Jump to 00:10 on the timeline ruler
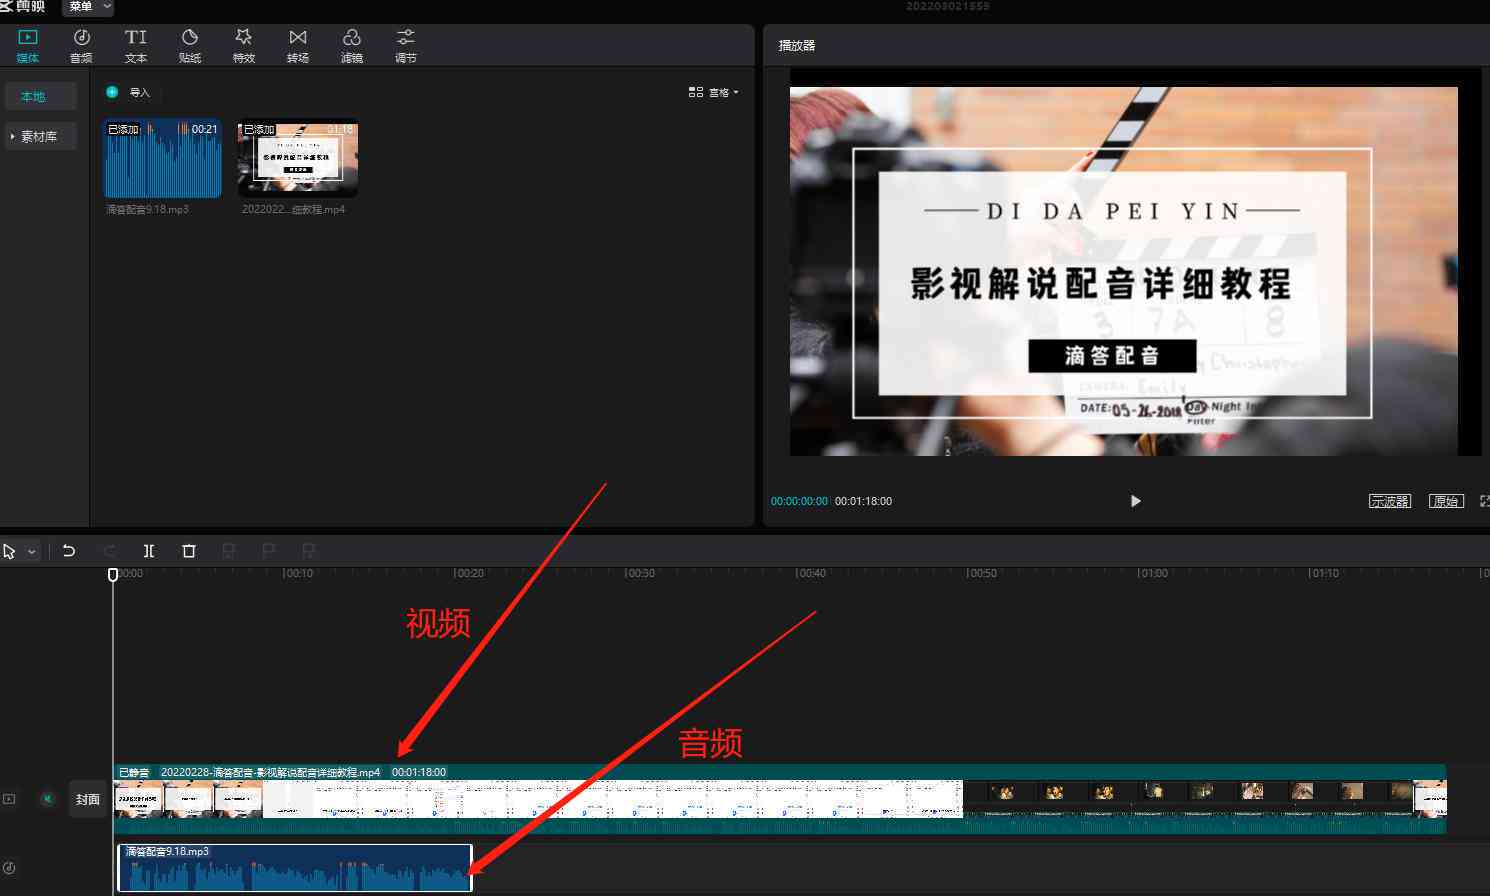Image resolution: width=1490 pixels, height=896 pixels. click(299, 574)
